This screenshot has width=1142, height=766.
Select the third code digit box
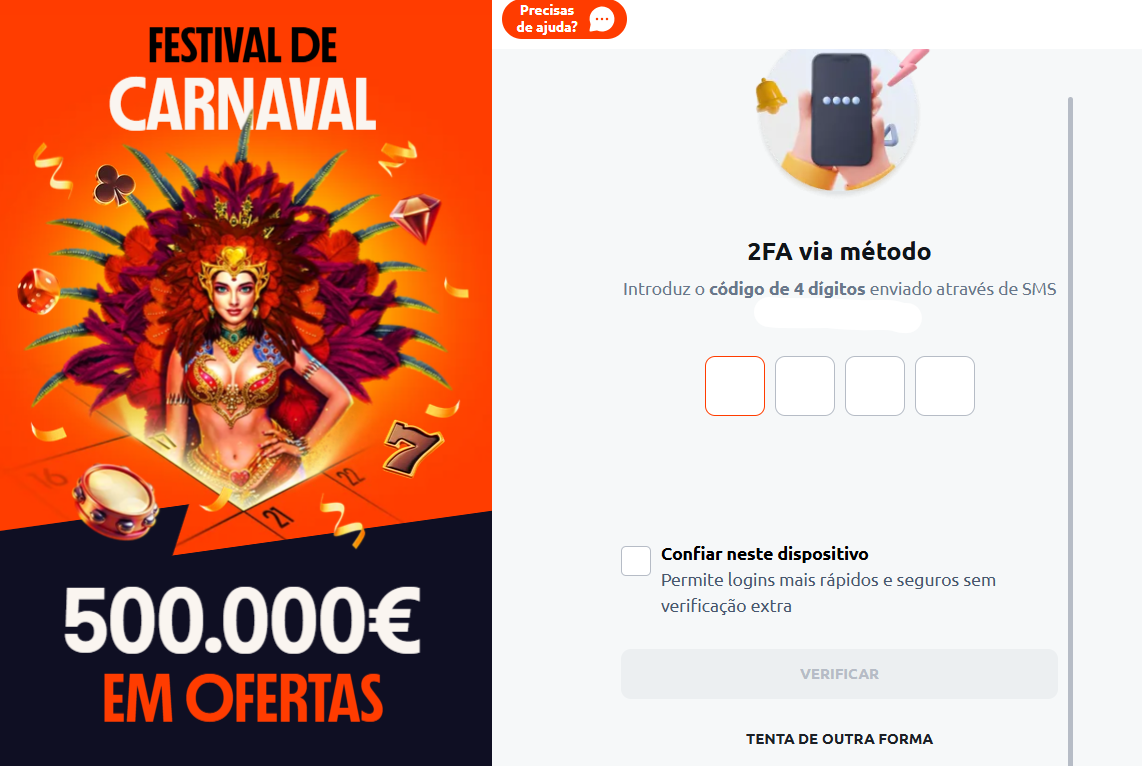pyautogui.click(x=875, y=386)
